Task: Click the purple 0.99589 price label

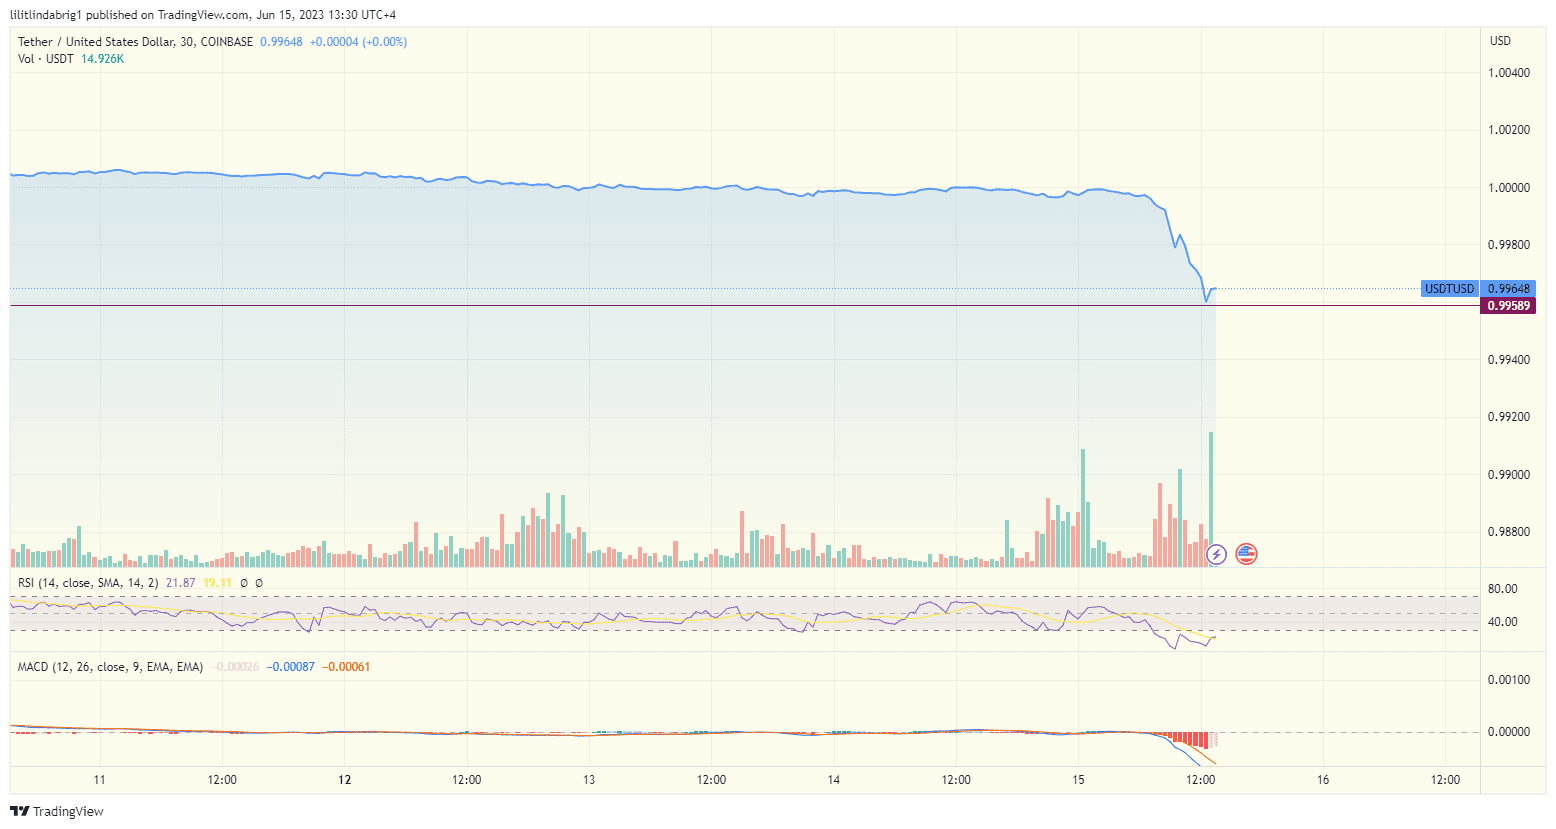Action: click(x=1510, y=305)
